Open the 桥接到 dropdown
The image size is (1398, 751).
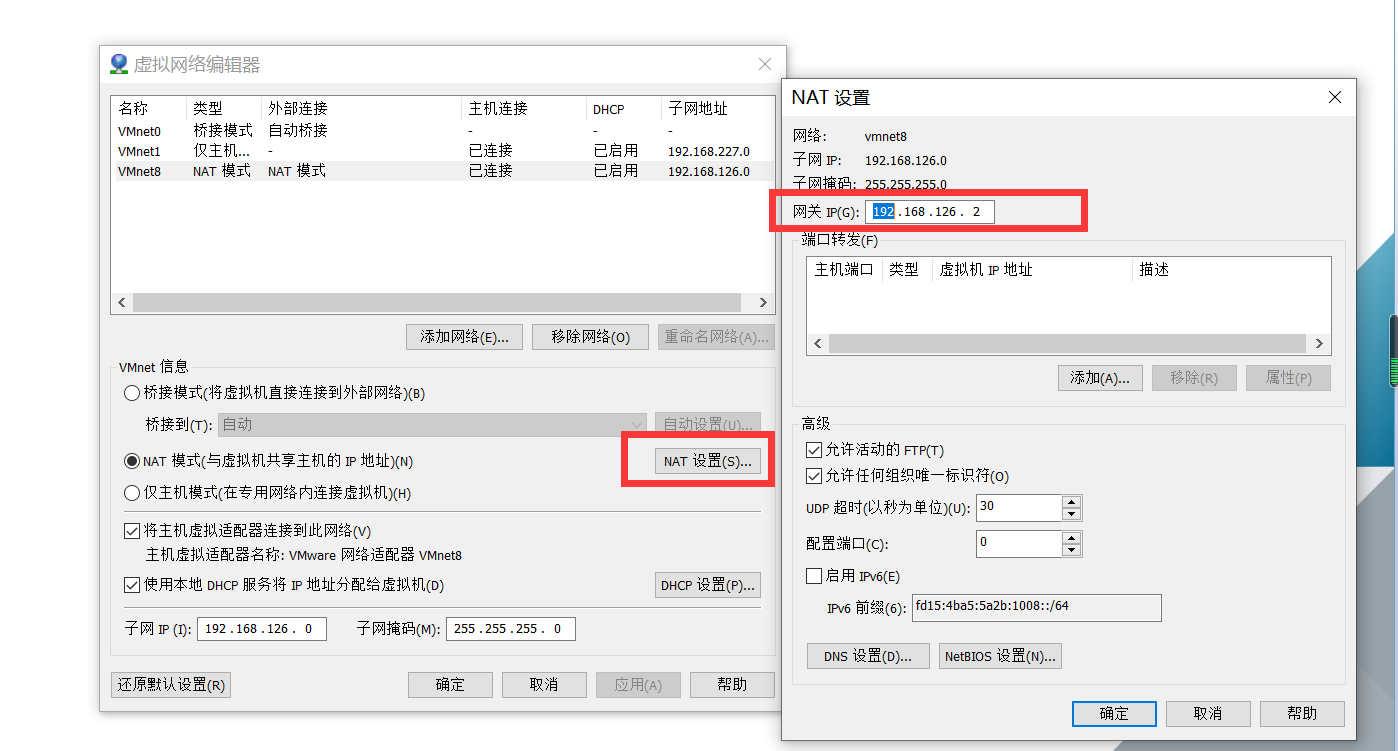[x=432, y=424]
